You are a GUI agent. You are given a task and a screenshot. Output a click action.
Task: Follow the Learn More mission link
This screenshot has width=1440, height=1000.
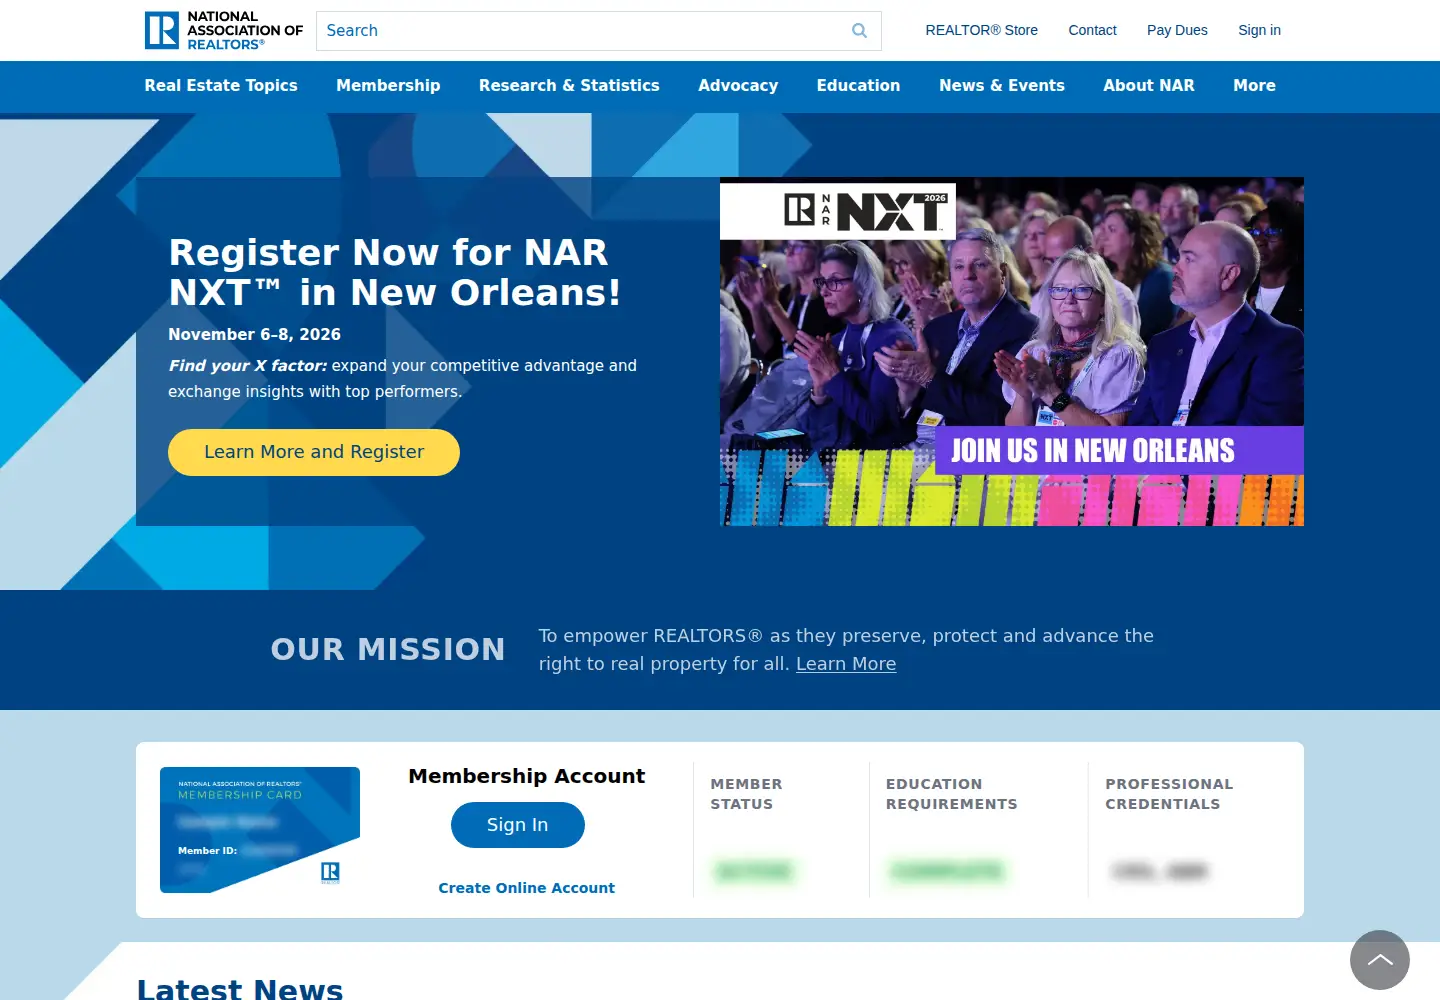tap(846, 664)
